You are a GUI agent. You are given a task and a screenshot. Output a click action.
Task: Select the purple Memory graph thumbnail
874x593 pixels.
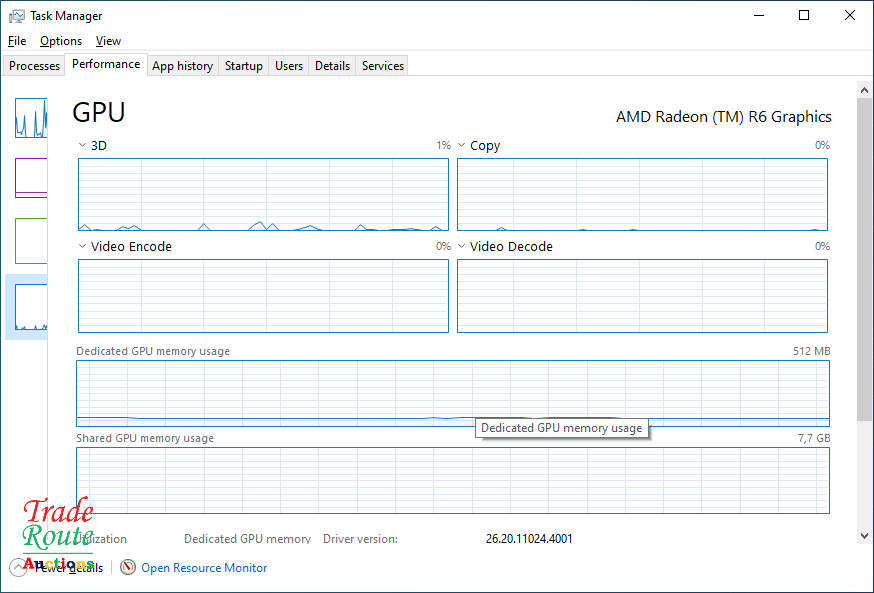point(31,178)
